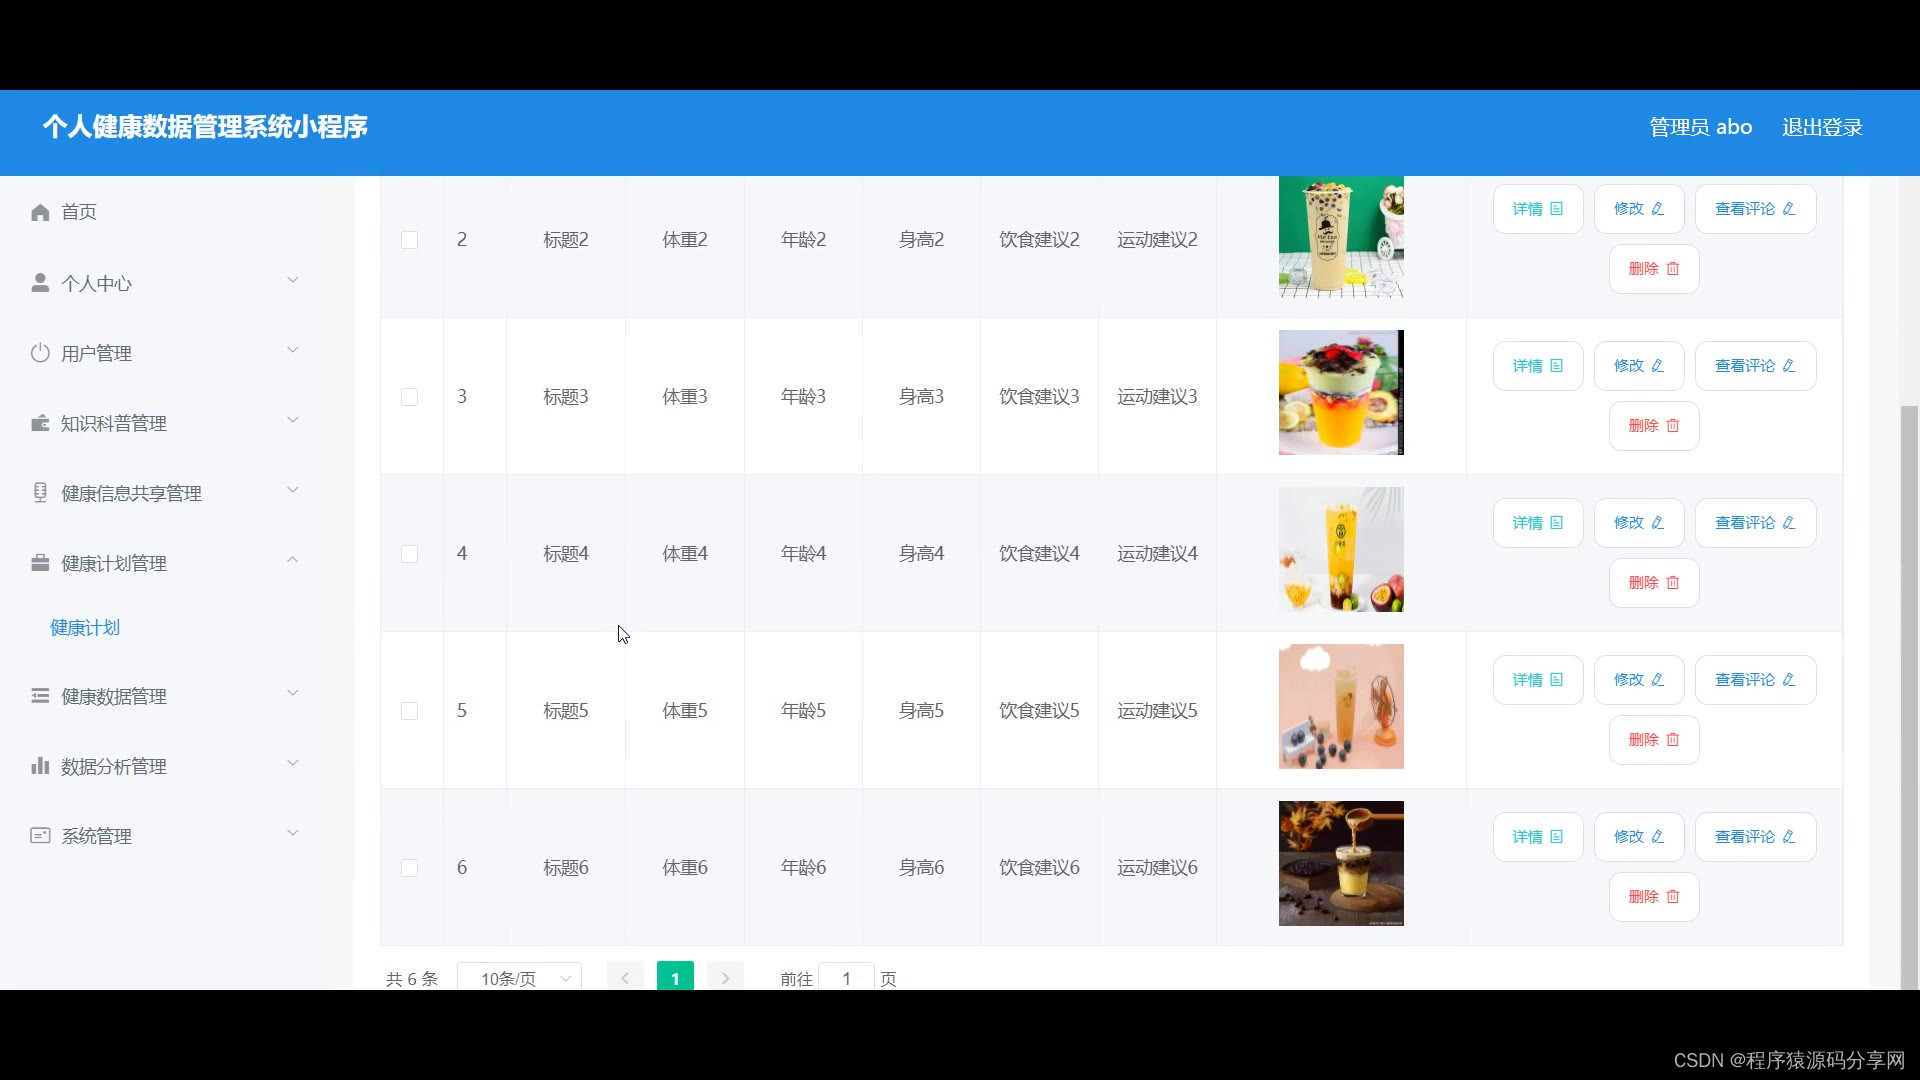
Task: Check the checkbox for row 3
Action: (x=410, y=396)
